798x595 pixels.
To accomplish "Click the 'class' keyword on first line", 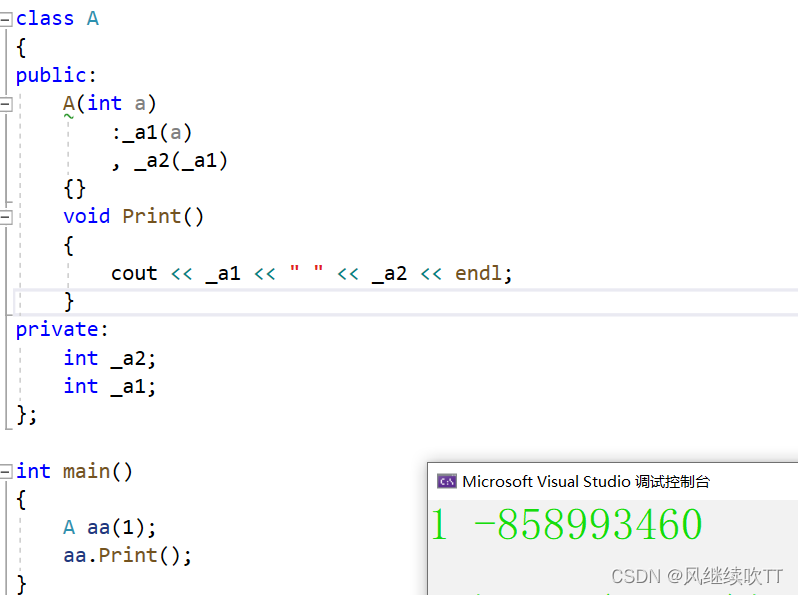I will pyautogui.click(x=45, y=19).
